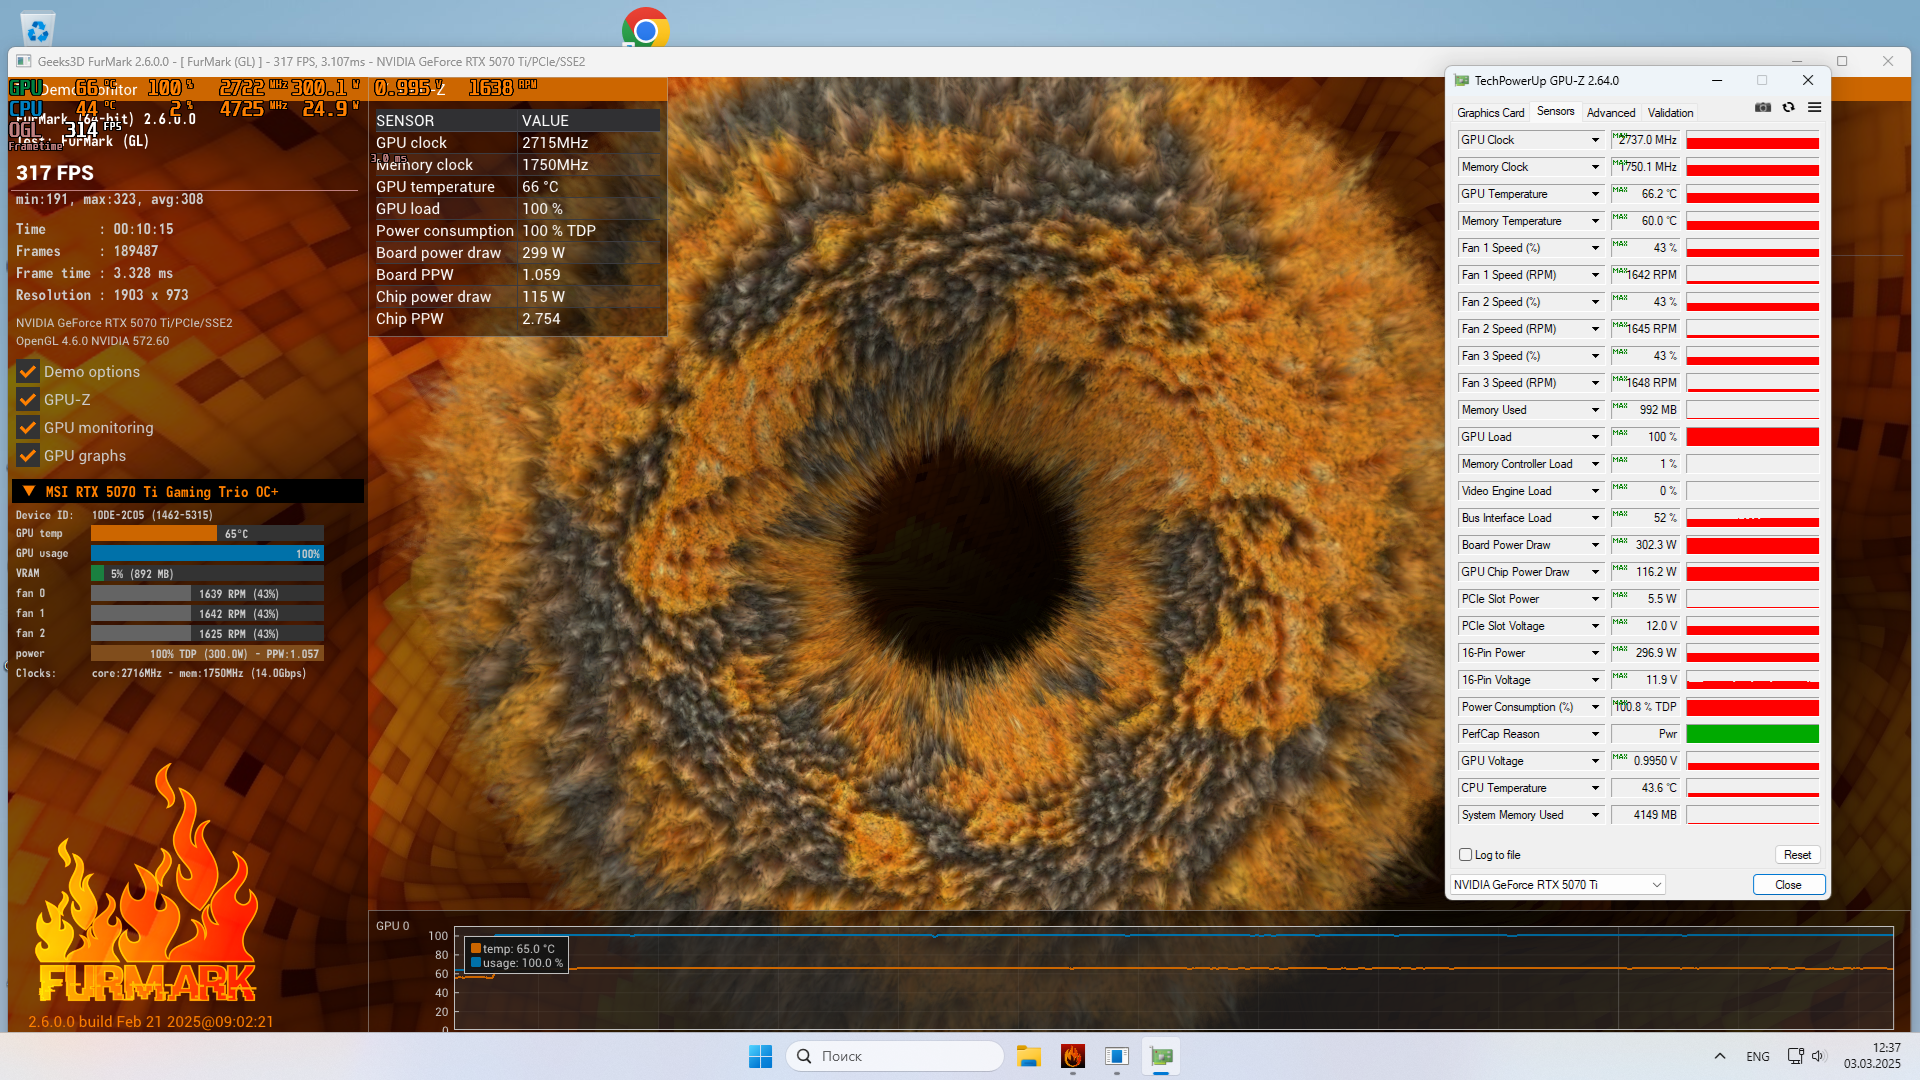Open the CPU Temperature sensor dropdown
This screenshot has height=1080, width=1920.
coord(1595,788)
